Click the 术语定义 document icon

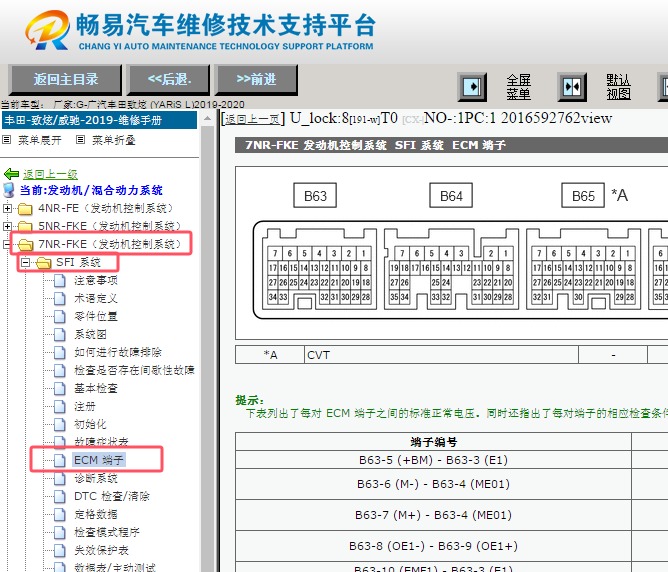tap(60, 298)
